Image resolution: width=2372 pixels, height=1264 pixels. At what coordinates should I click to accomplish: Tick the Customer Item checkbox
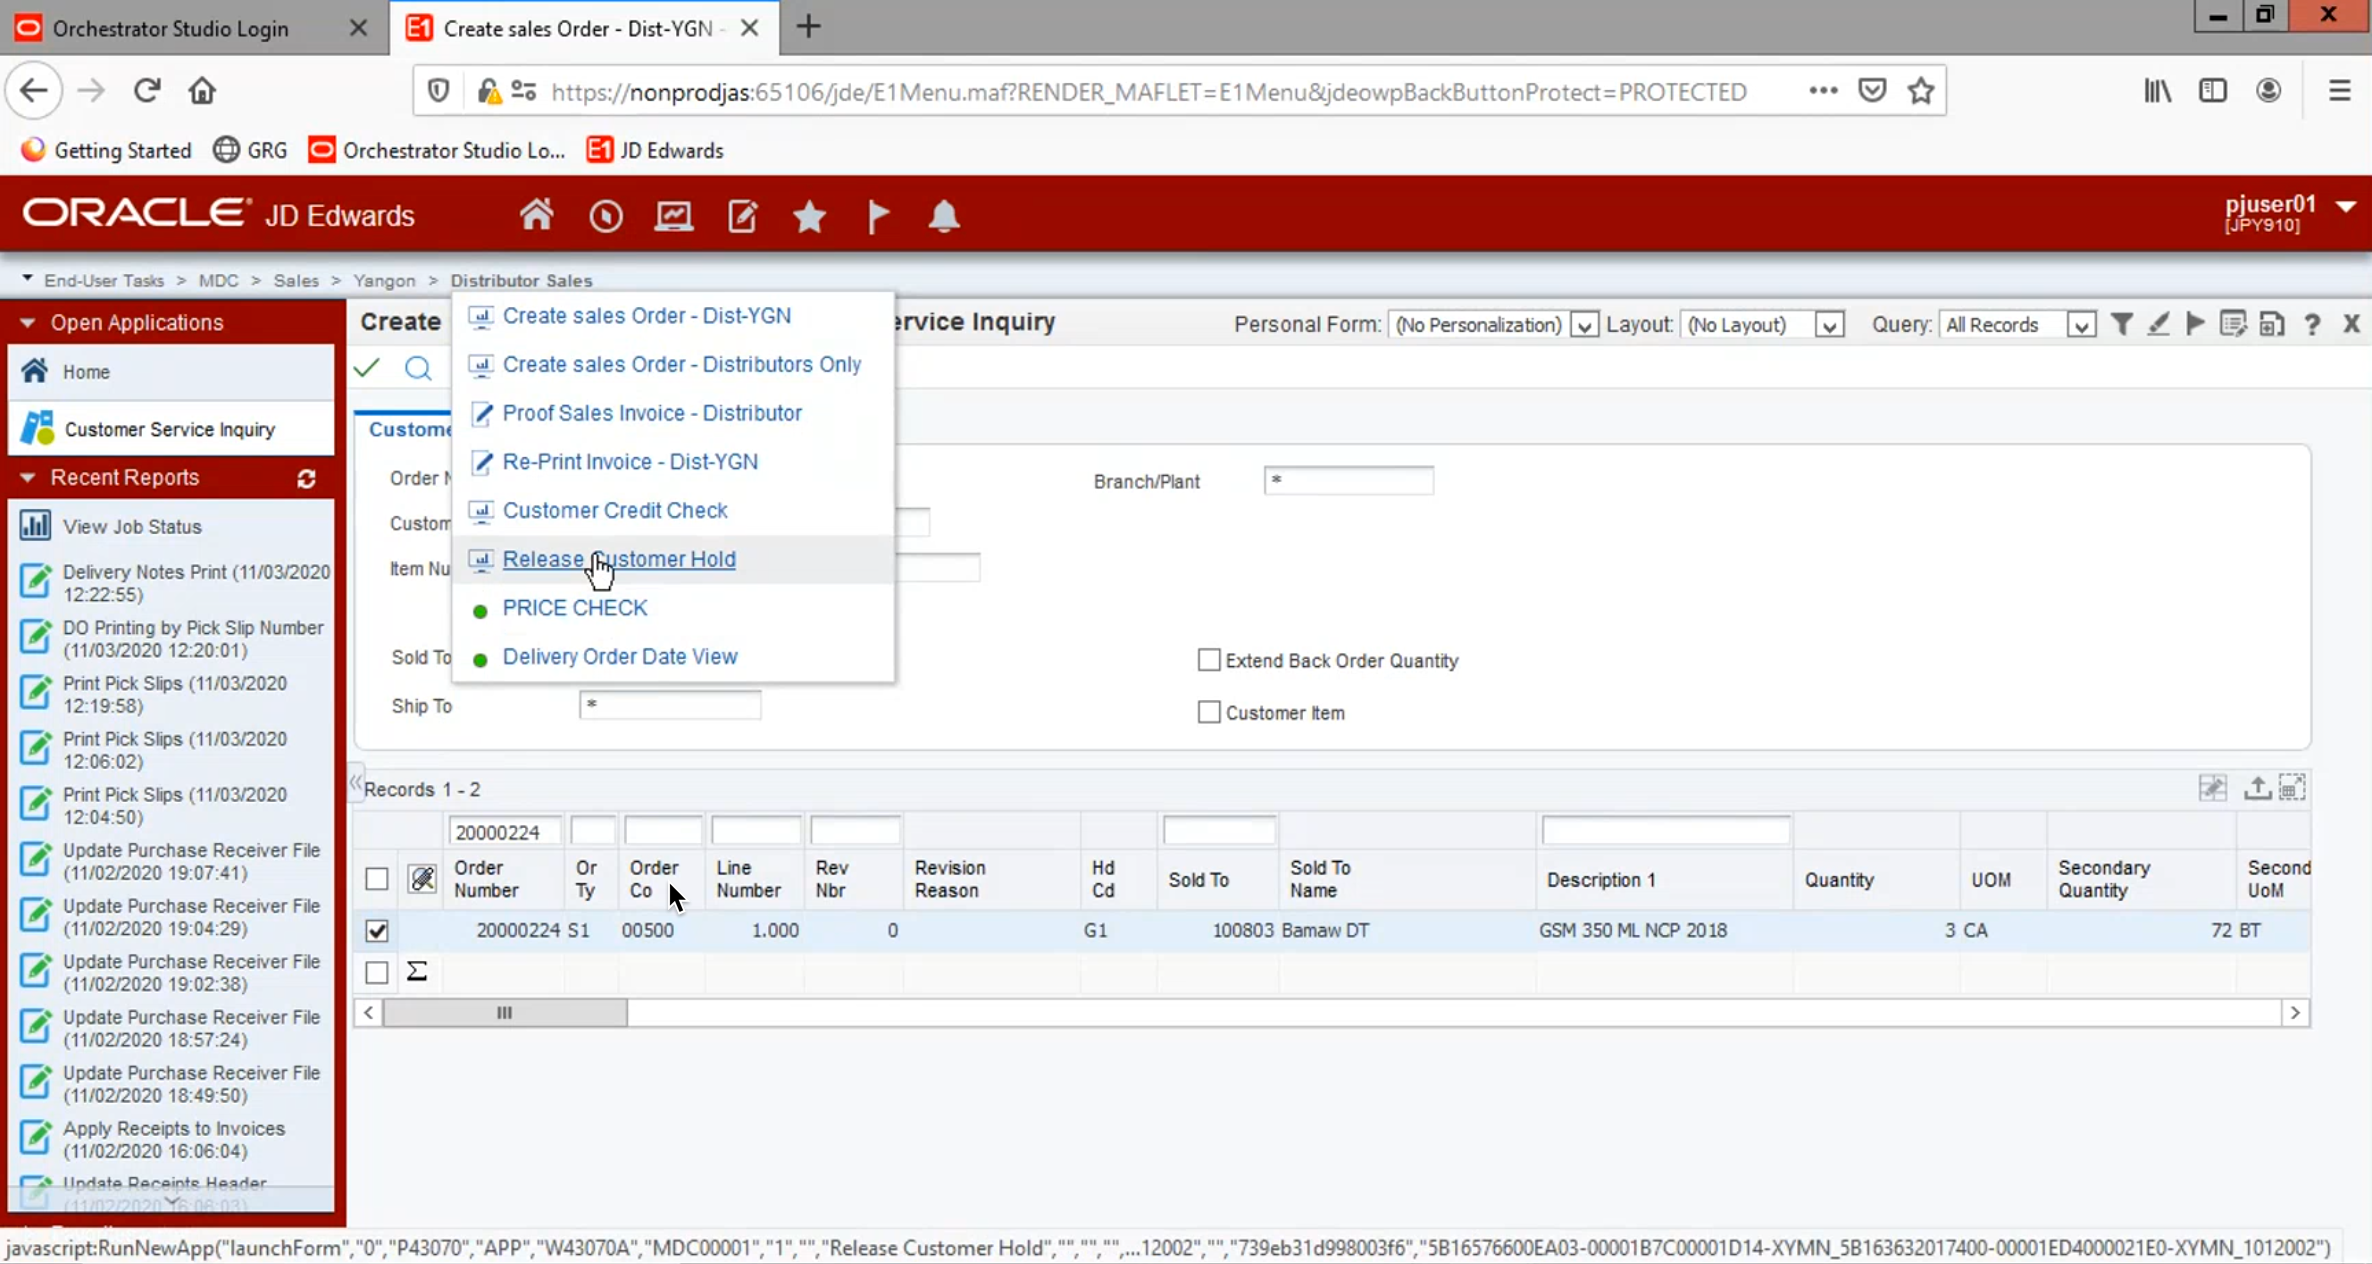tap(1209, 712)
